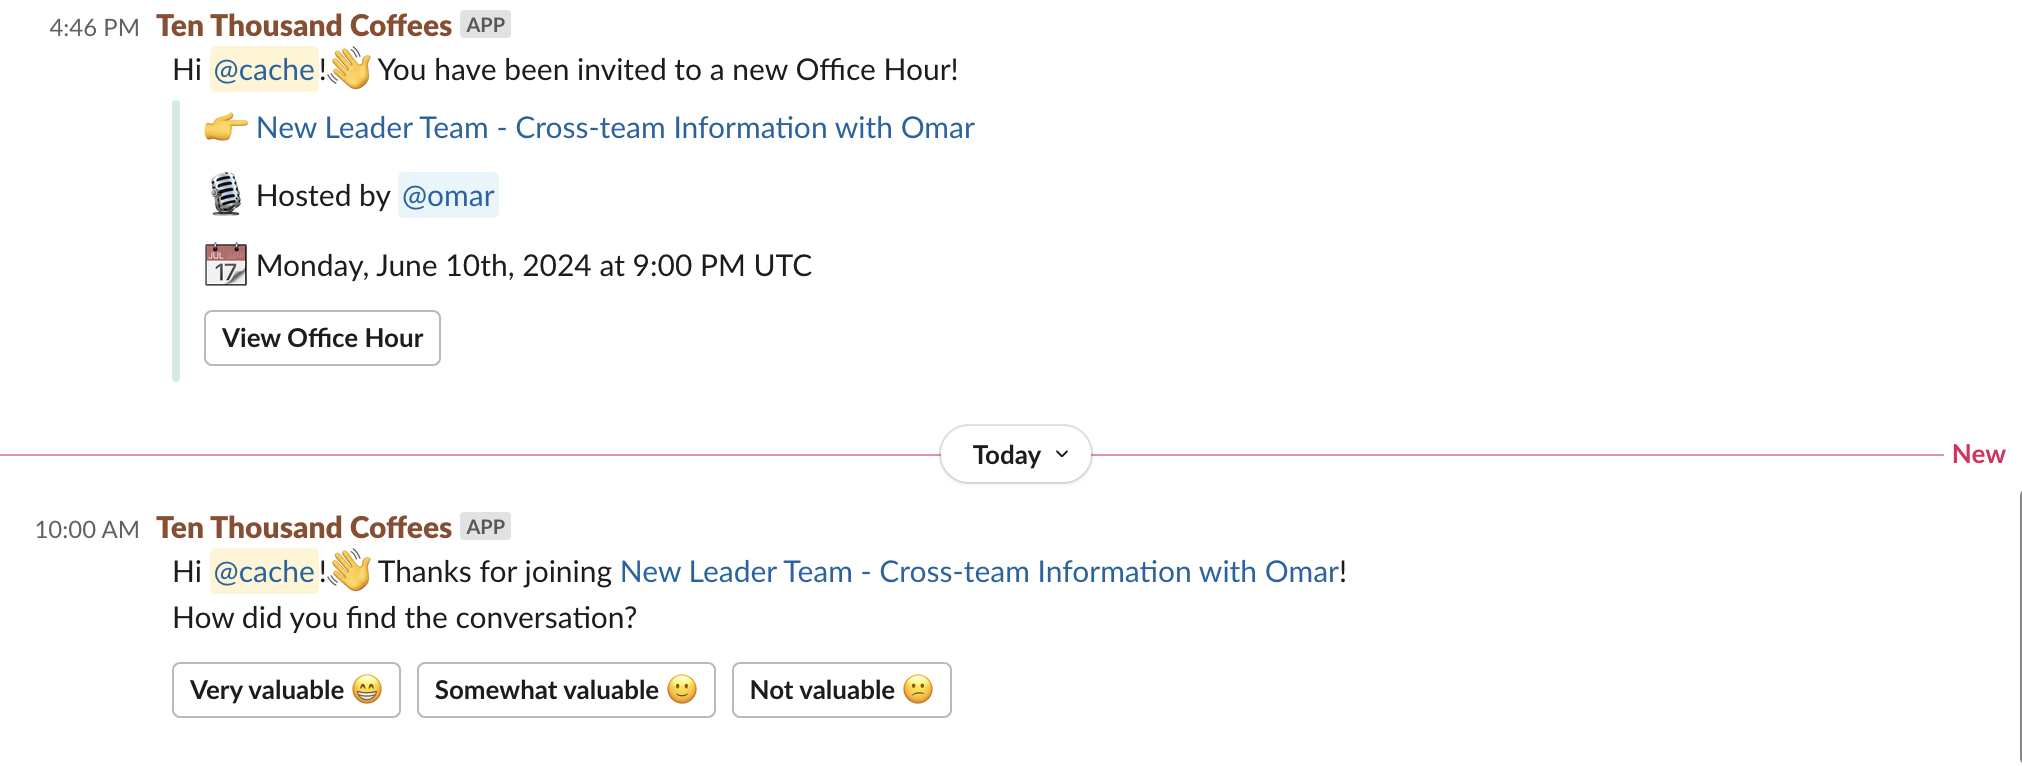
Task: Click the pointing hand emoji before the invitation link
Action: tap(226, 128)
